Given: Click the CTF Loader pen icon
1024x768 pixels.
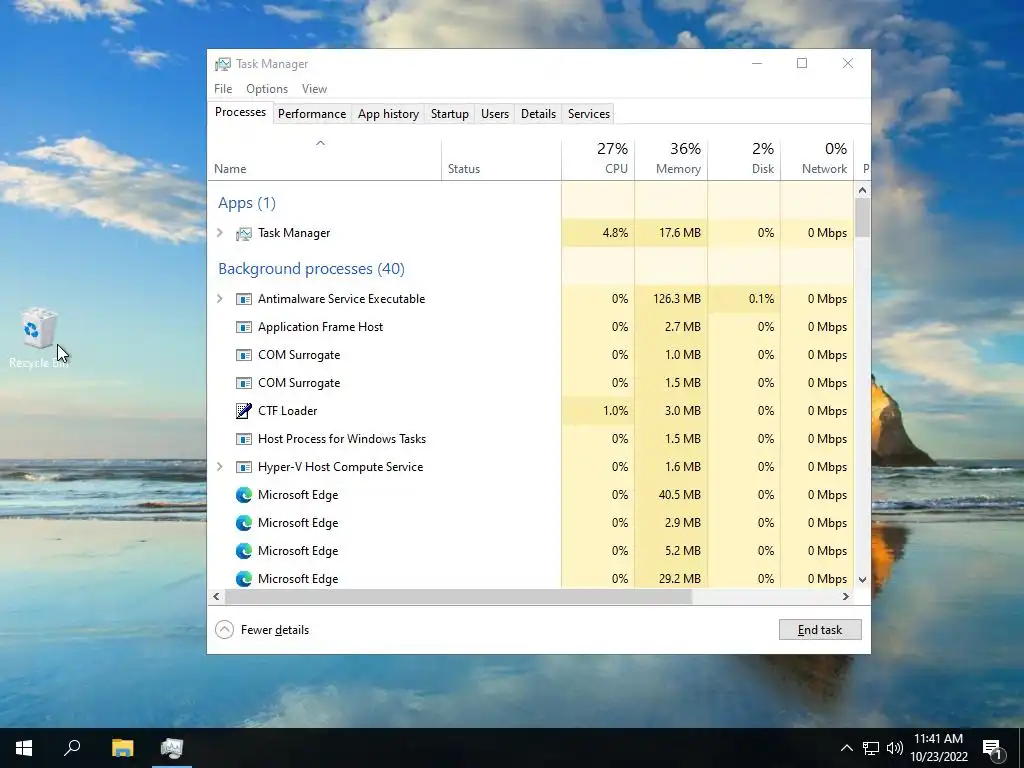Looking at the screenshot, I should click(x=244, y=411).
